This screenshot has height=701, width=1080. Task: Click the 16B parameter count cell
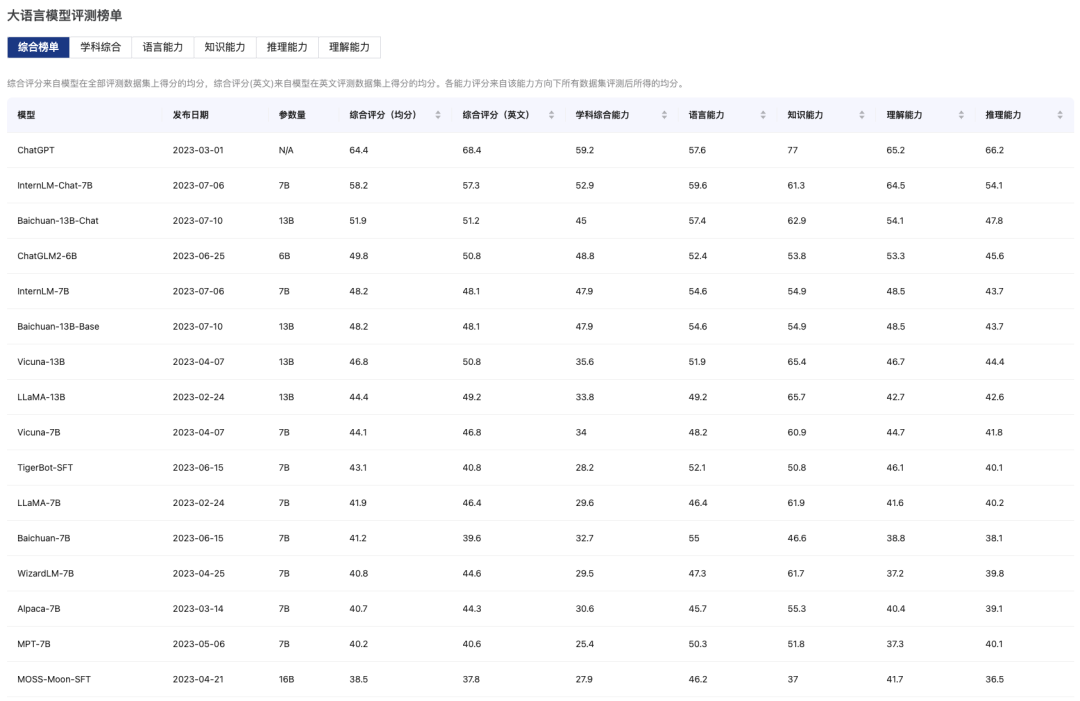pos(287,679)
